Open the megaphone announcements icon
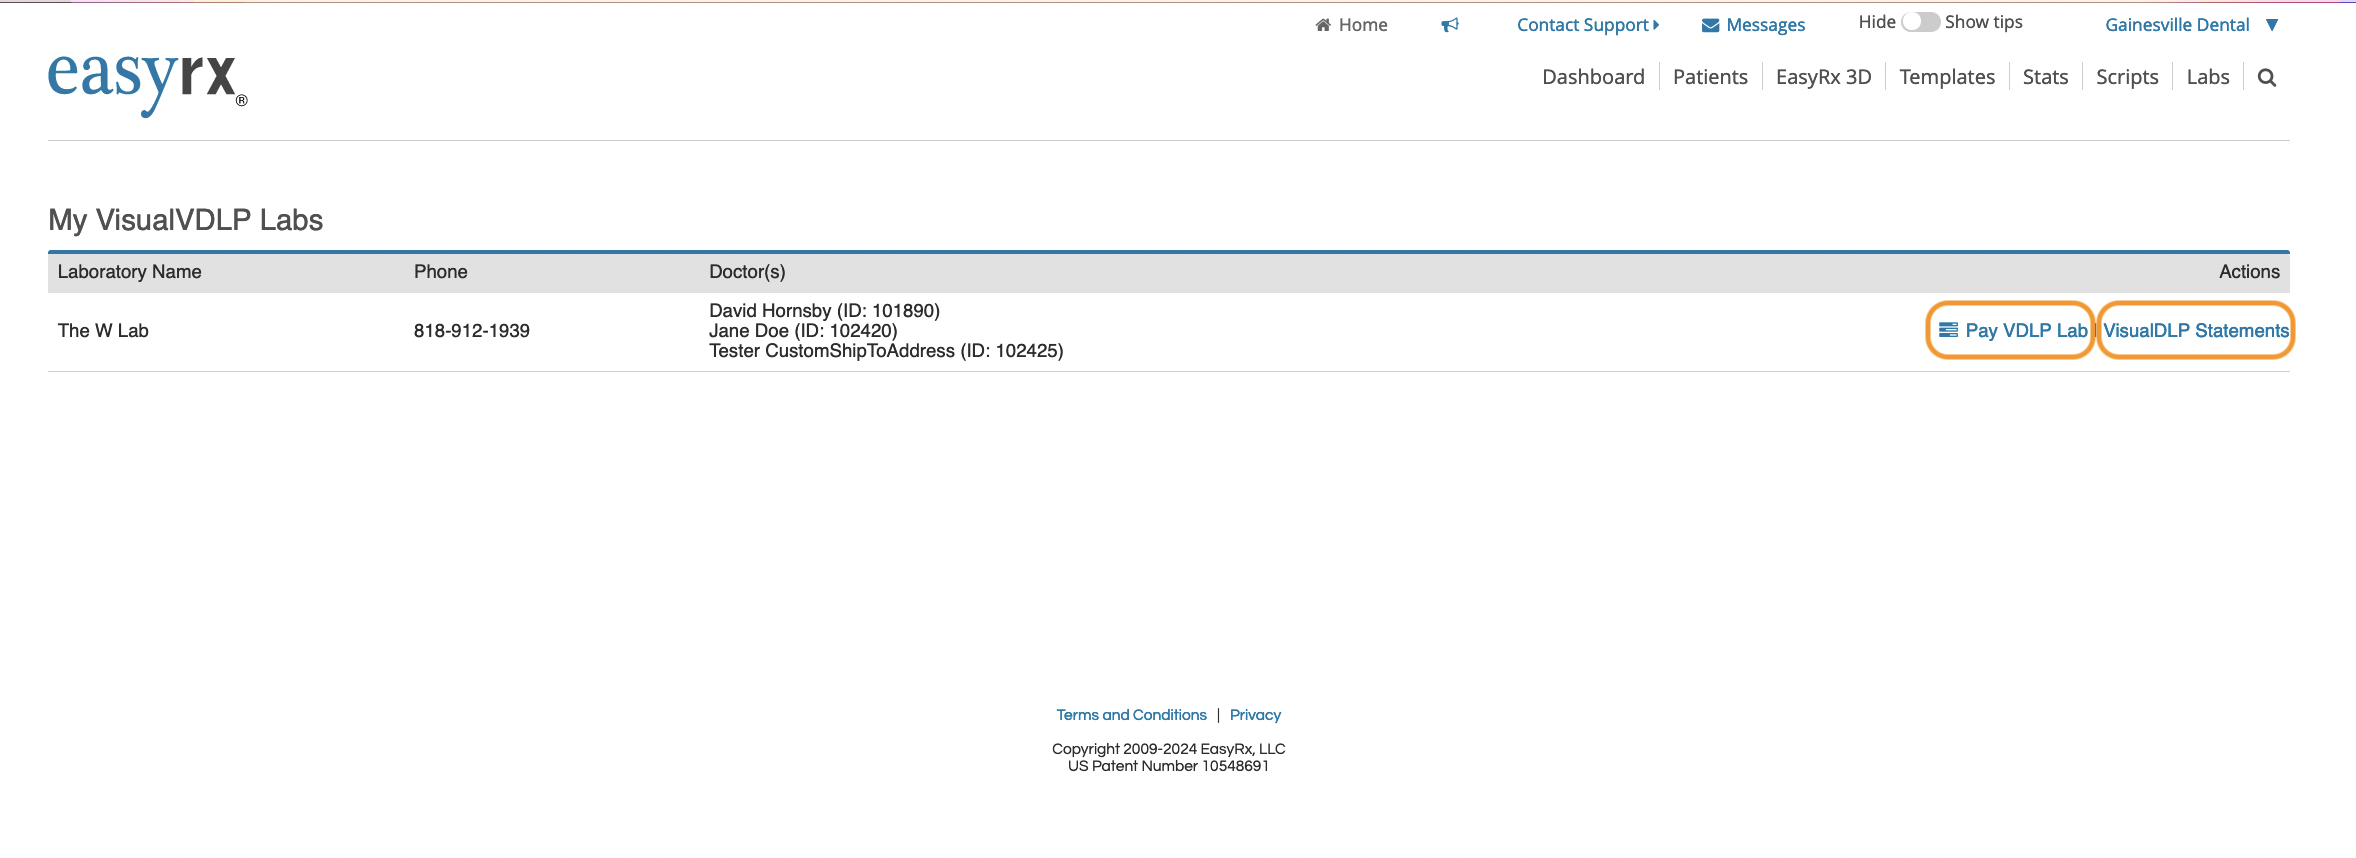Viewport: 2356px width, 858px height. click(x=1450, y=25)
